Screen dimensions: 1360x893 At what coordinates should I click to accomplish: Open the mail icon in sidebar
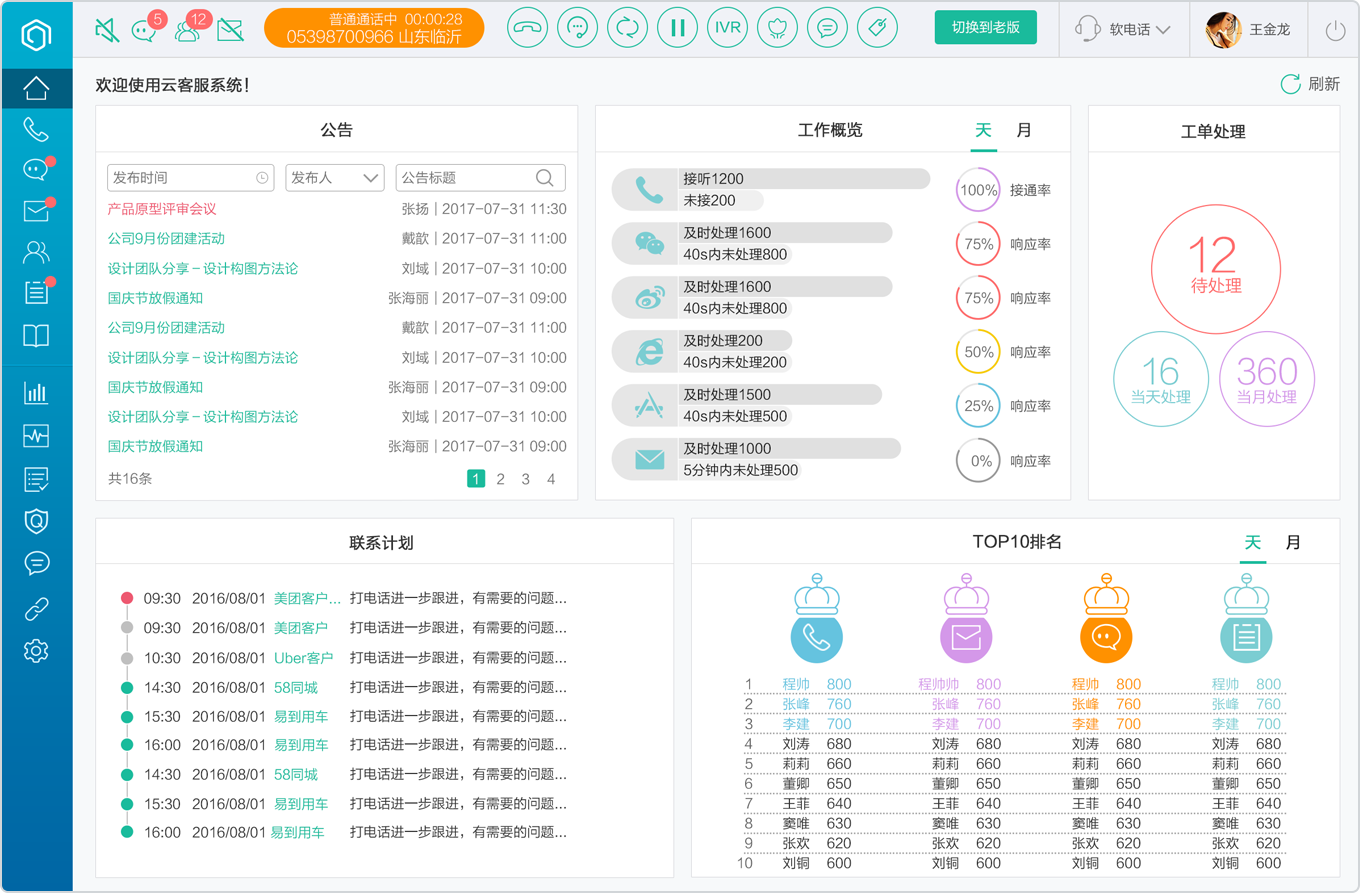(36, 211)
